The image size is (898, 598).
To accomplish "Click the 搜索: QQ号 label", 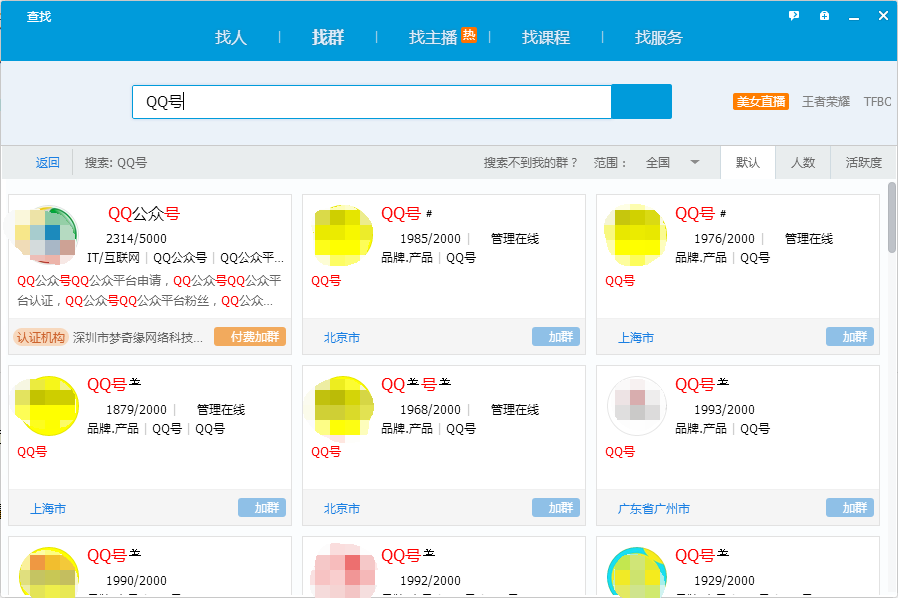I will [x=116, y=163].
